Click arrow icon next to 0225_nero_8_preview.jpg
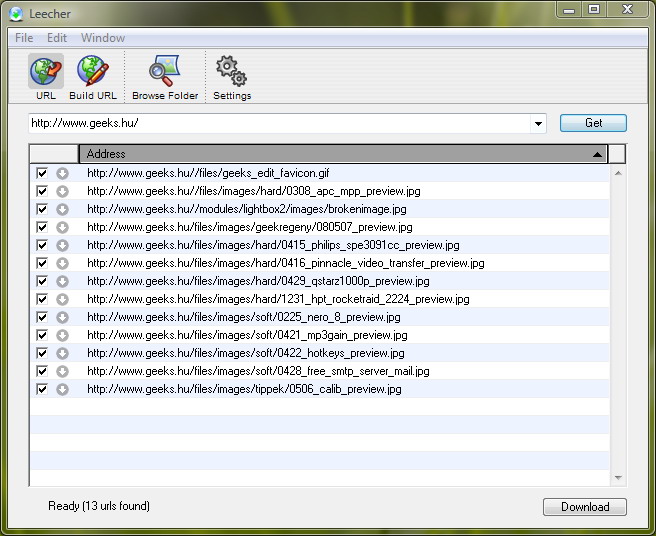The height and width of the screenshot is (536, 656). (62, 317)
